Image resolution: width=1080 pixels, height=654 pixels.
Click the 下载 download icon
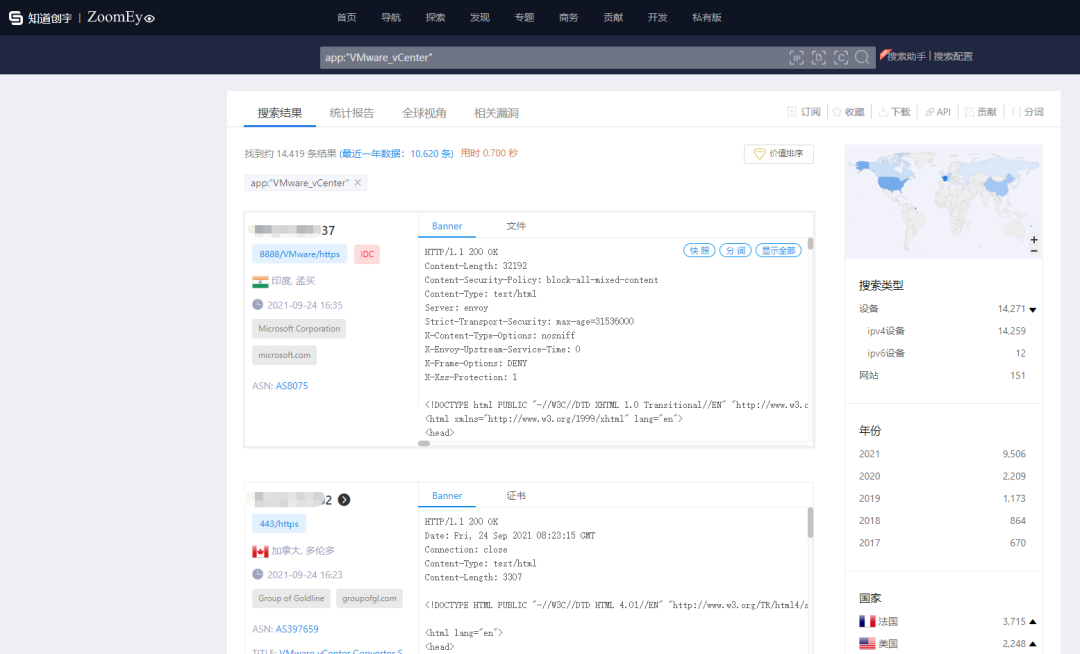click(883, 112)
